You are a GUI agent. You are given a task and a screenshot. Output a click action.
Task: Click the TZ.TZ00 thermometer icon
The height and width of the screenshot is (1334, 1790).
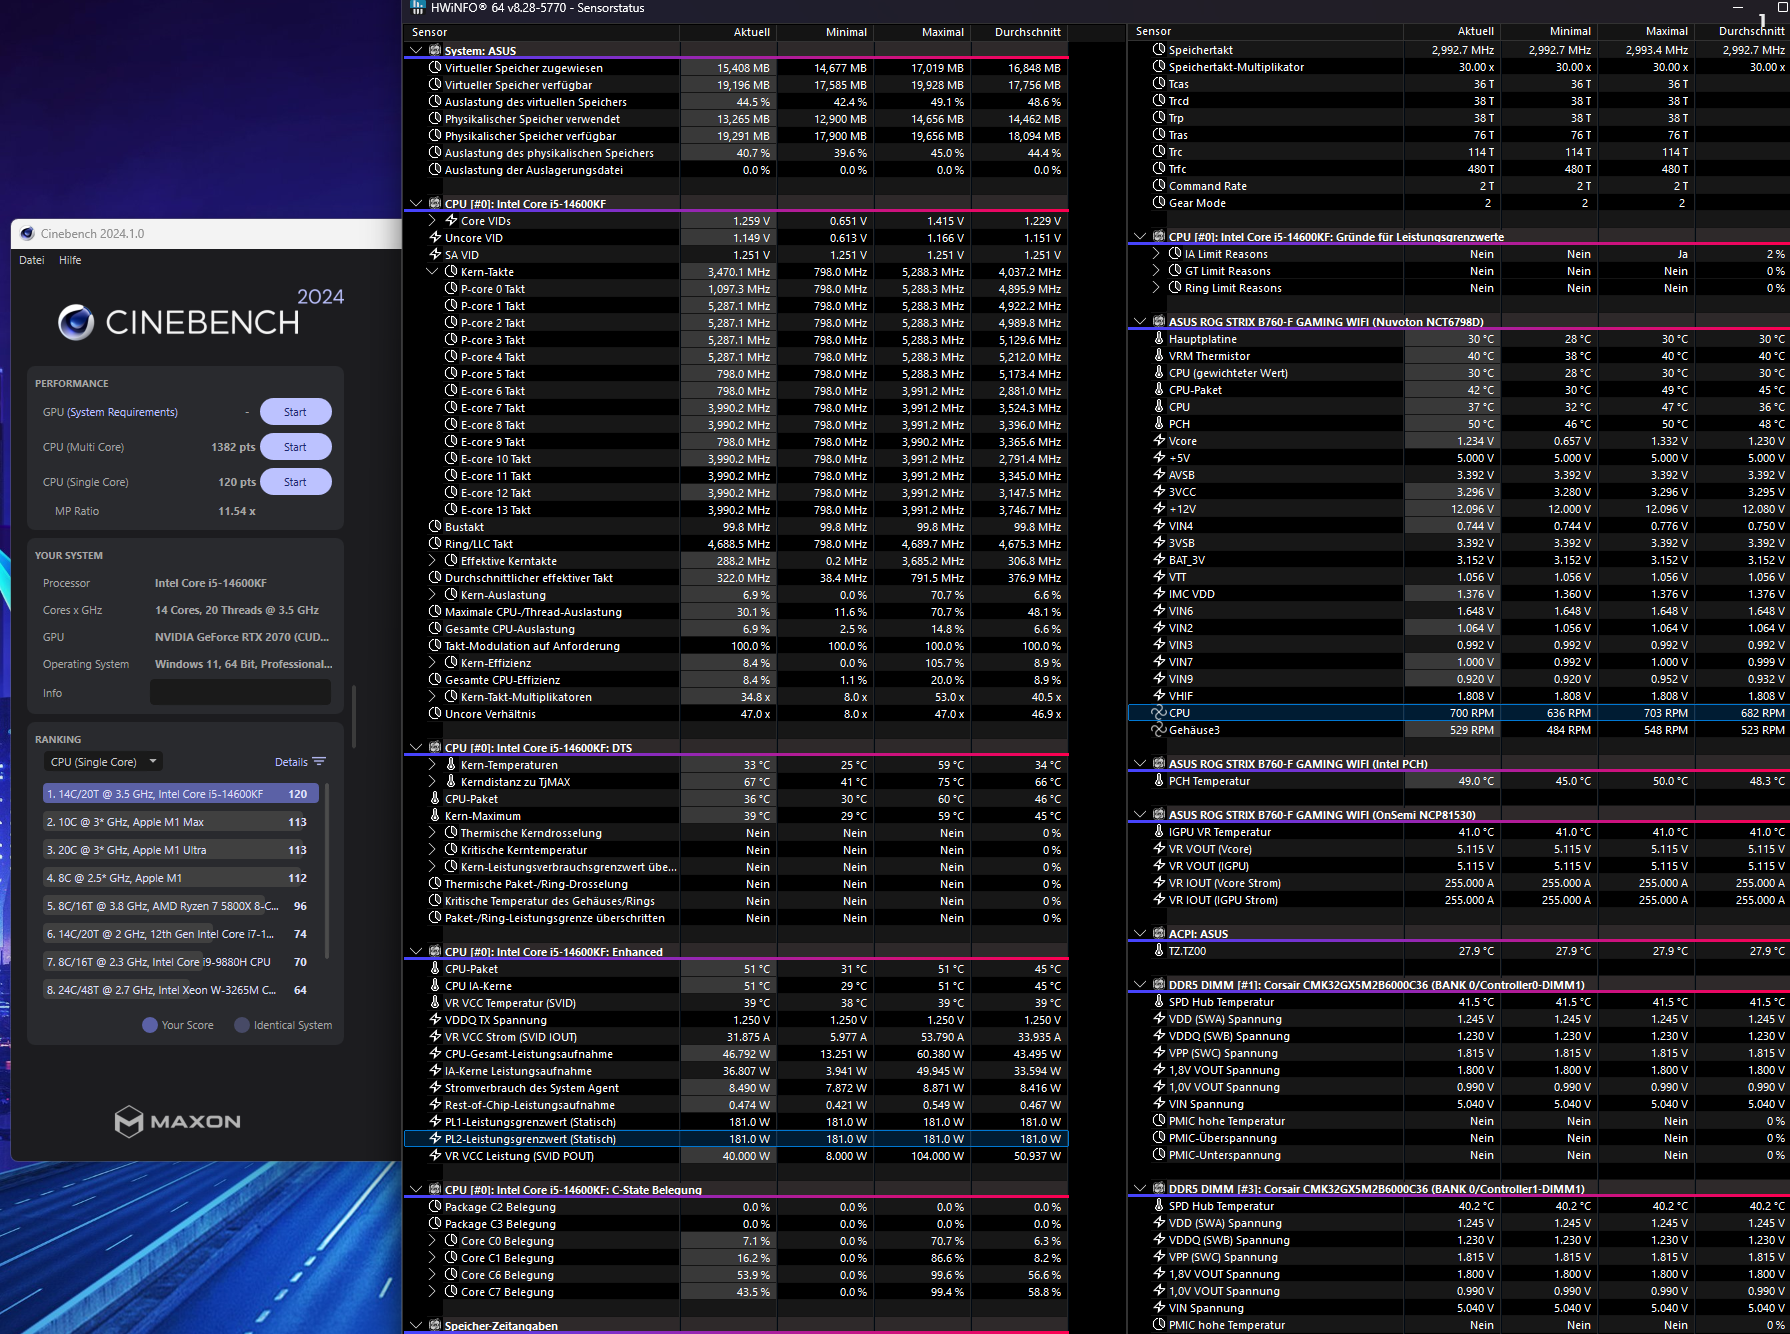click(1159, 951)
